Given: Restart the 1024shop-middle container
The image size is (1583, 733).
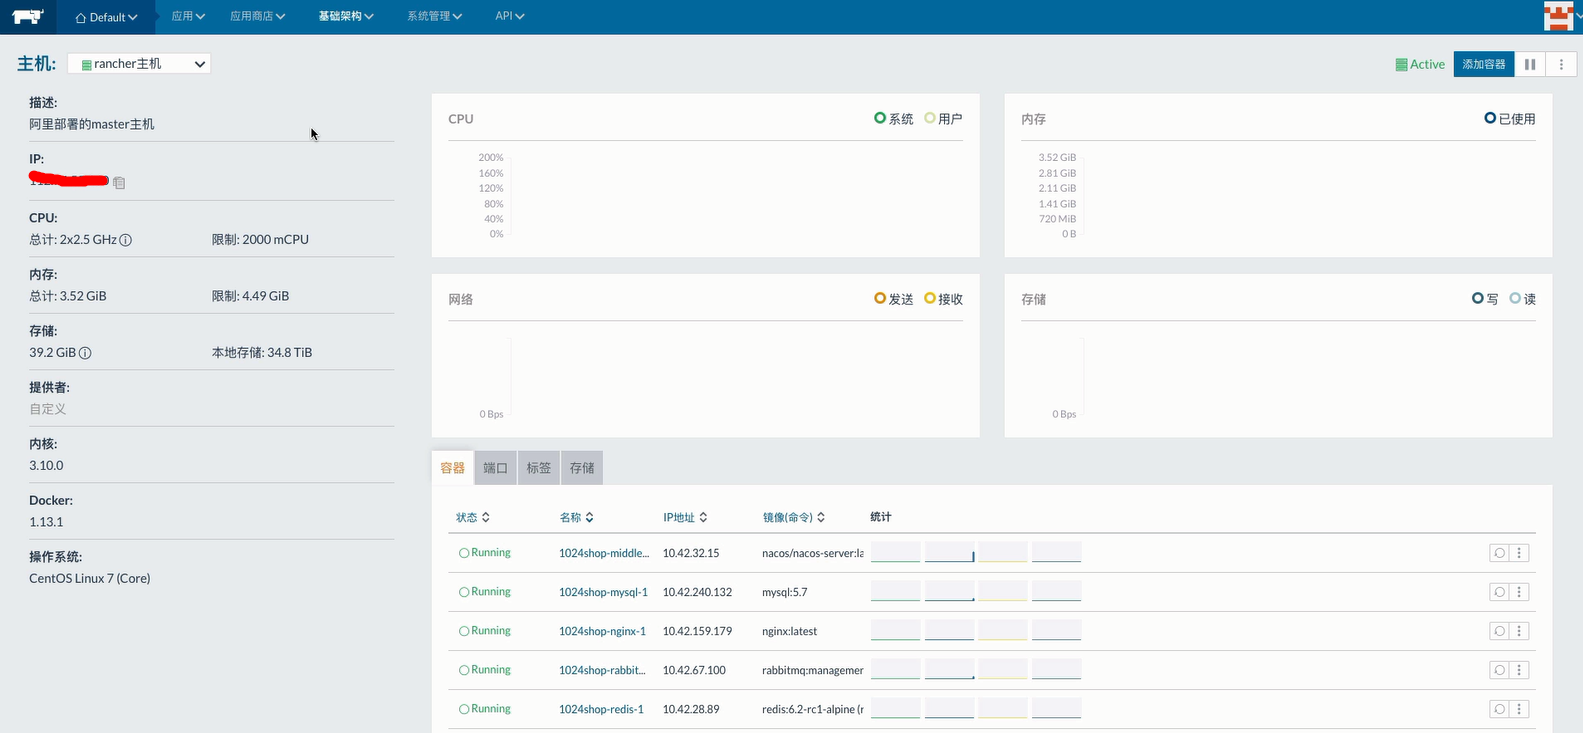Looking at the screenshot, I should (x=1499, y=553).
